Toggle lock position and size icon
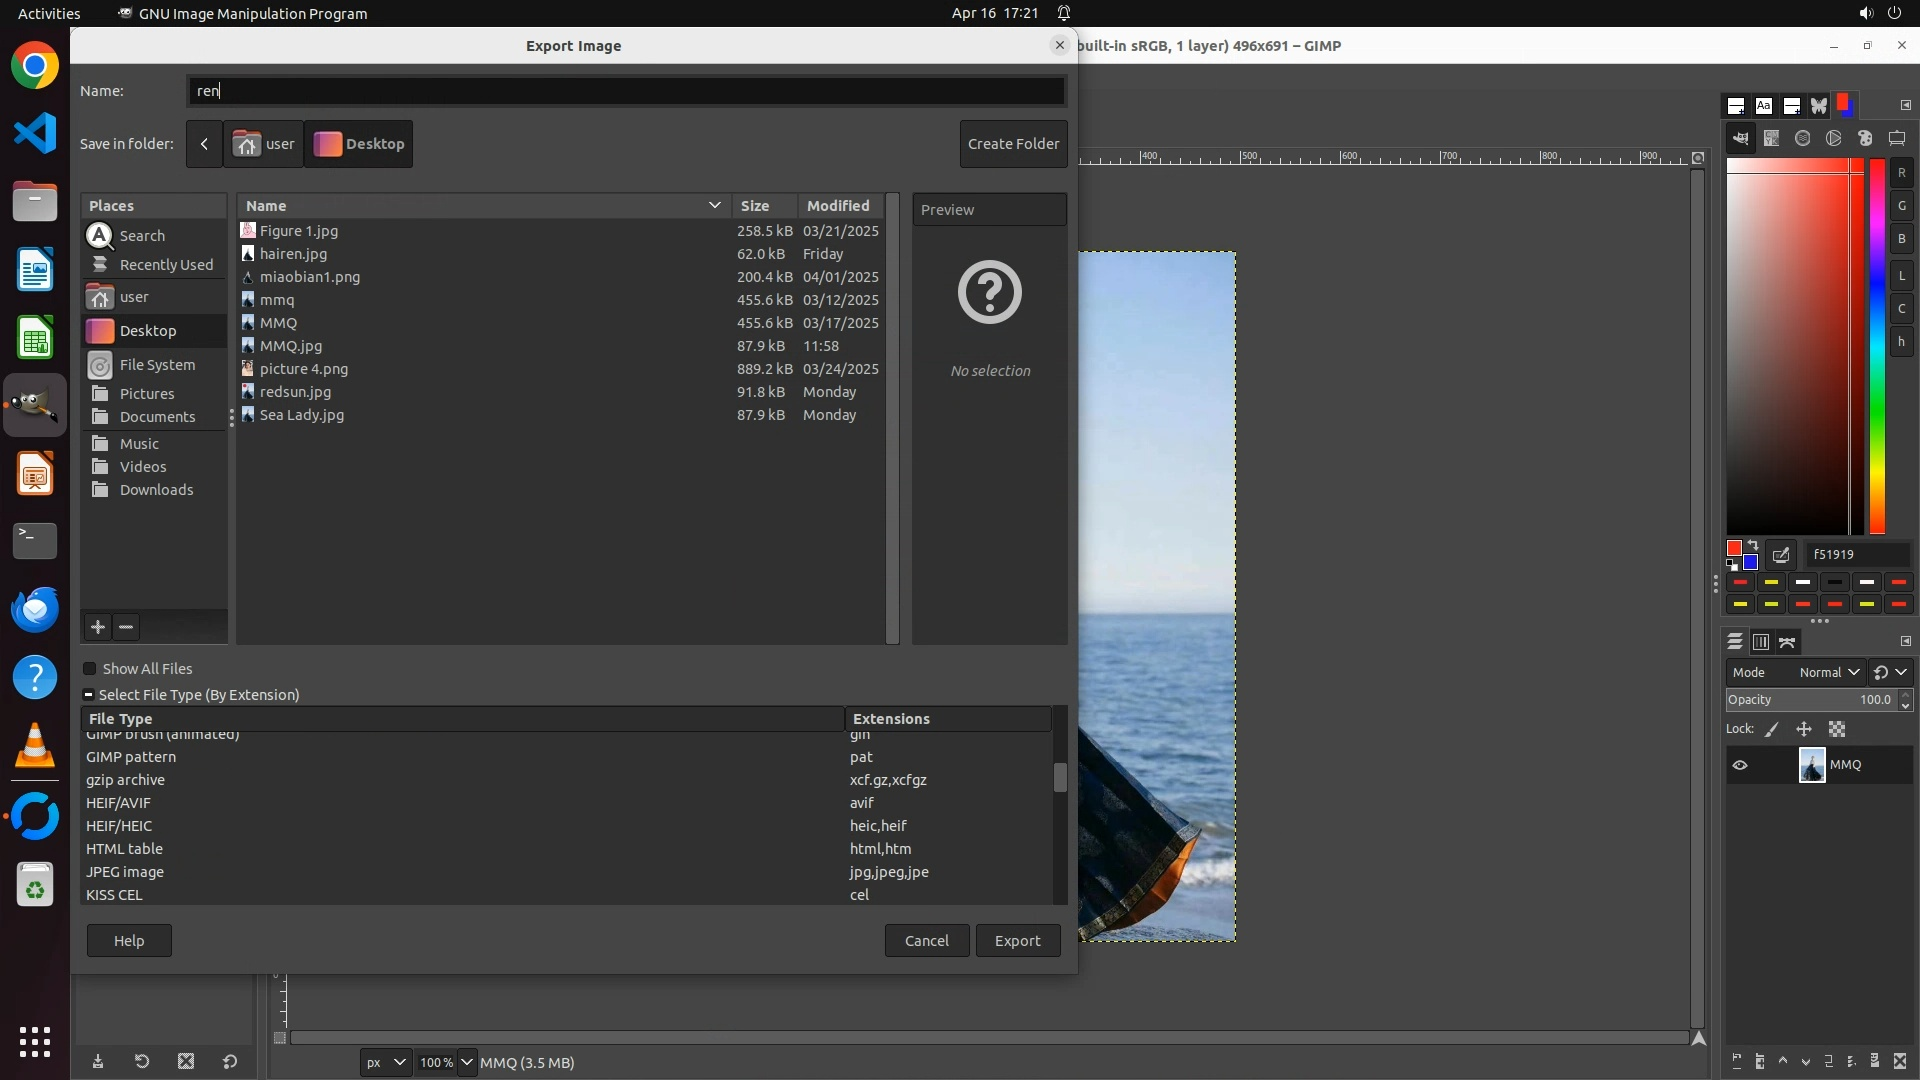Viewport: 1920px width, 1080px height. coord(1804,729)
